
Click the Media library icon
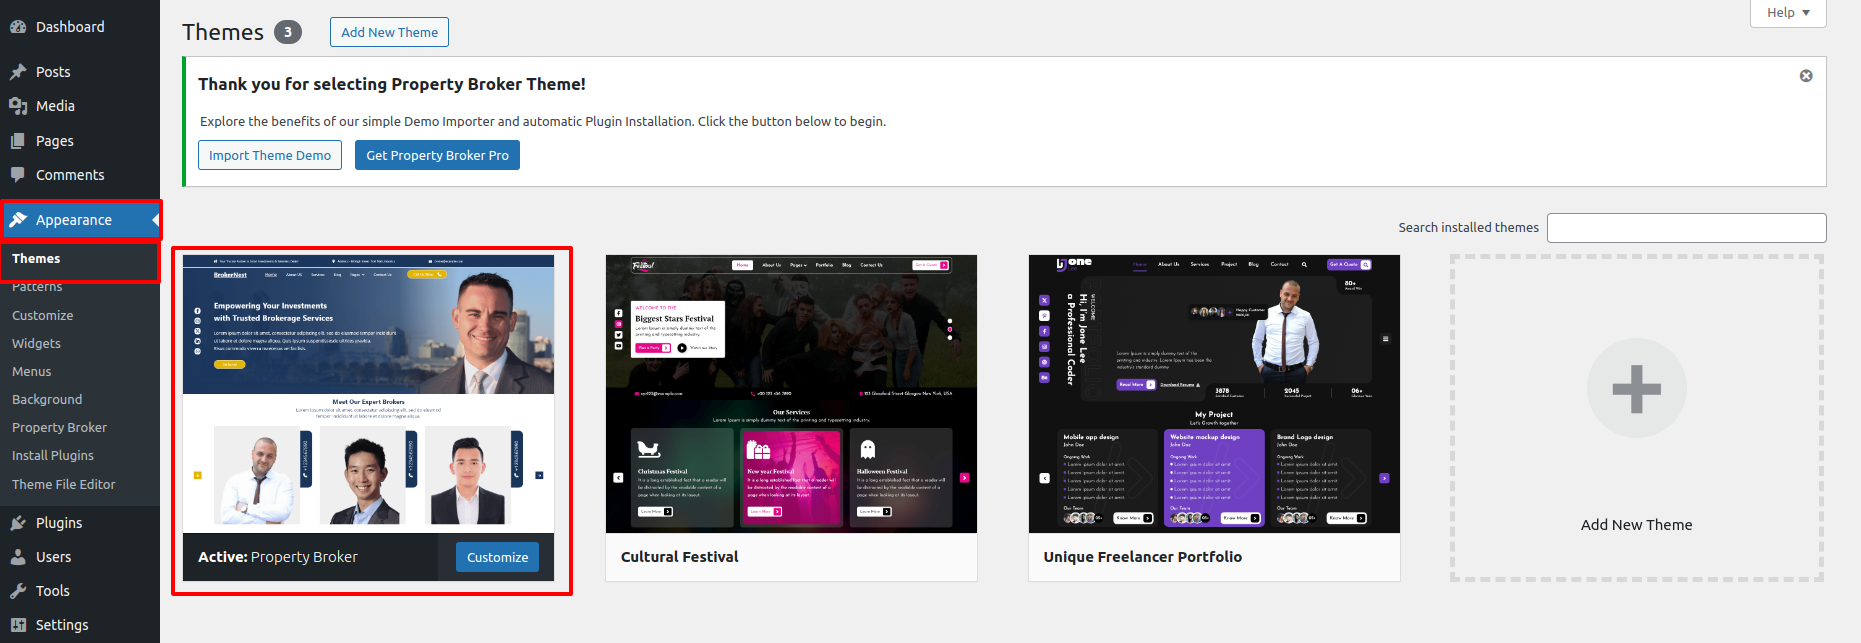pos(18,106)
